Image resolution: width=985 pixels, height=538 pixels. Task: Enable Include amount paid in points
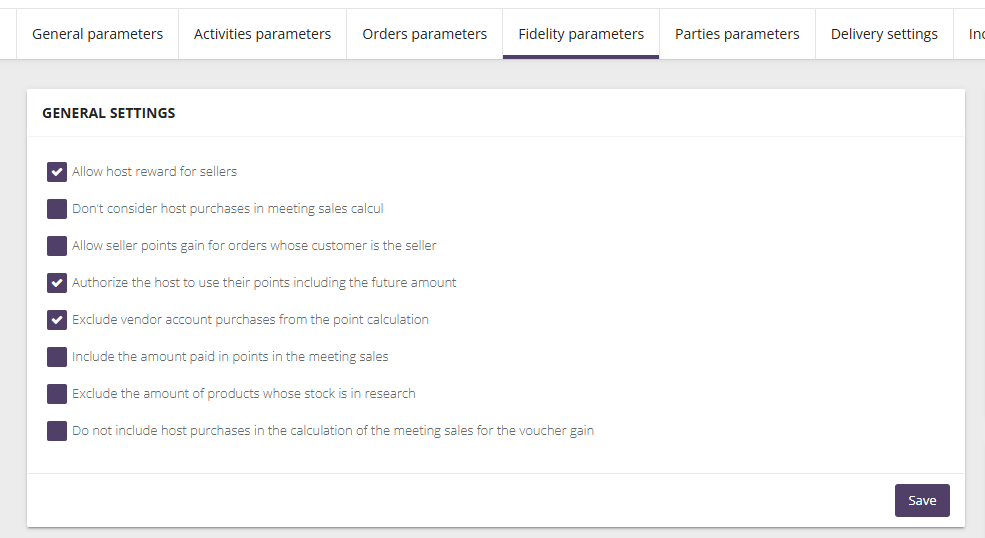point(57,357)
